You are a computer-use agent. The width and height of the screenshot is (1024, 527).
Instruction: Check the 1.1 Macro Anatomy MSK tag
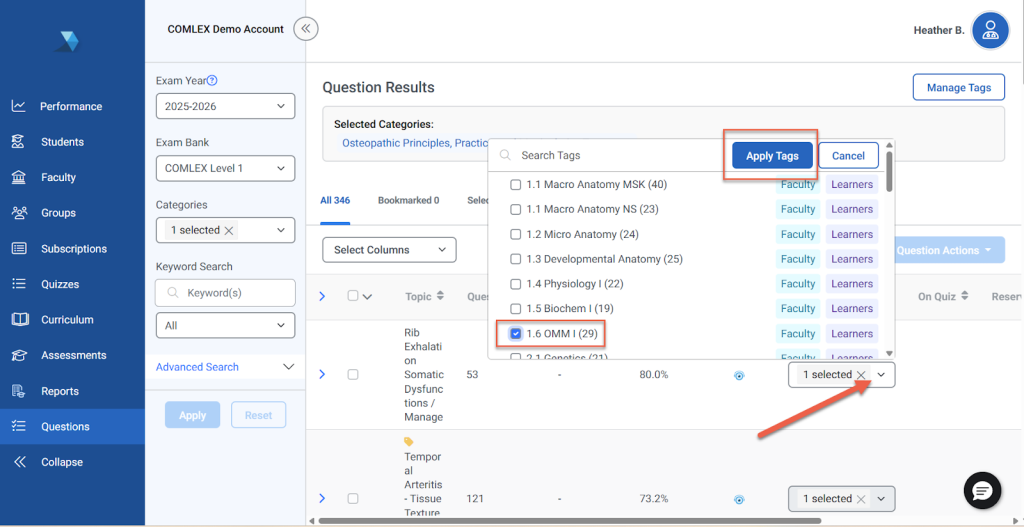click(516, 185)
